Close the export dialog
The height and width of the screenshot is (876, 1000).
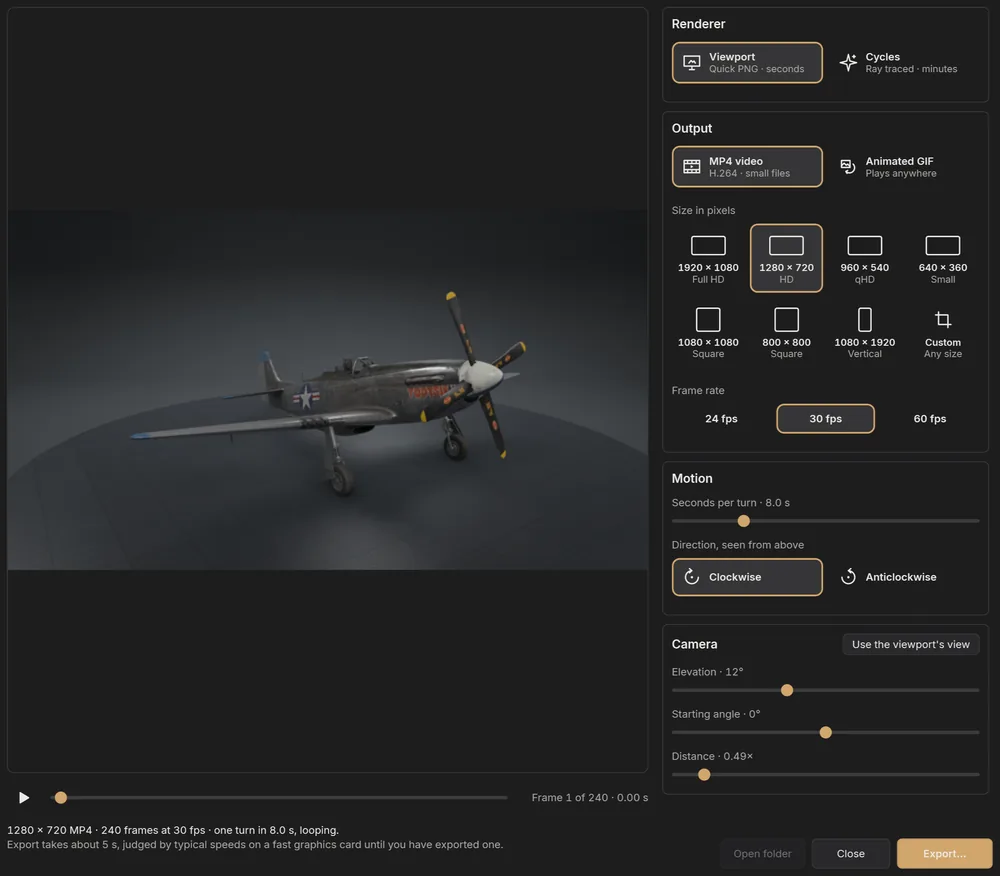[850, 854]
